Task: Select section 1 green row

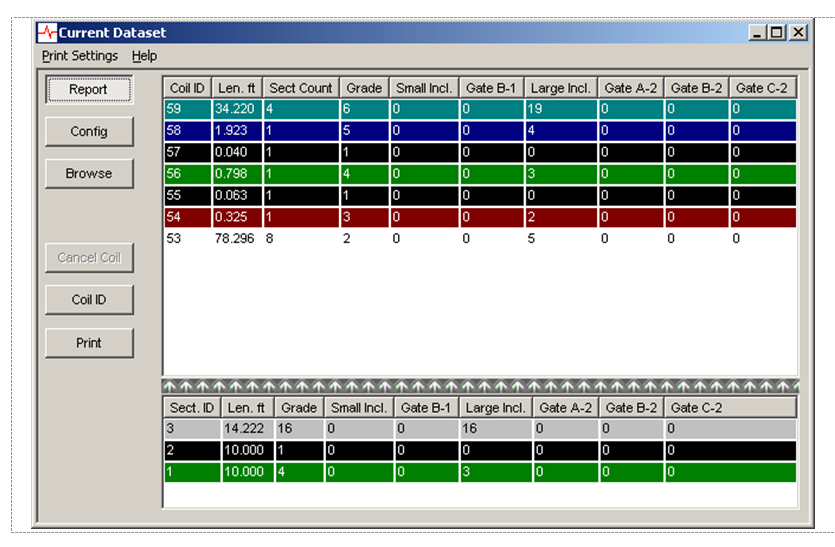Action: click(480, 471)
